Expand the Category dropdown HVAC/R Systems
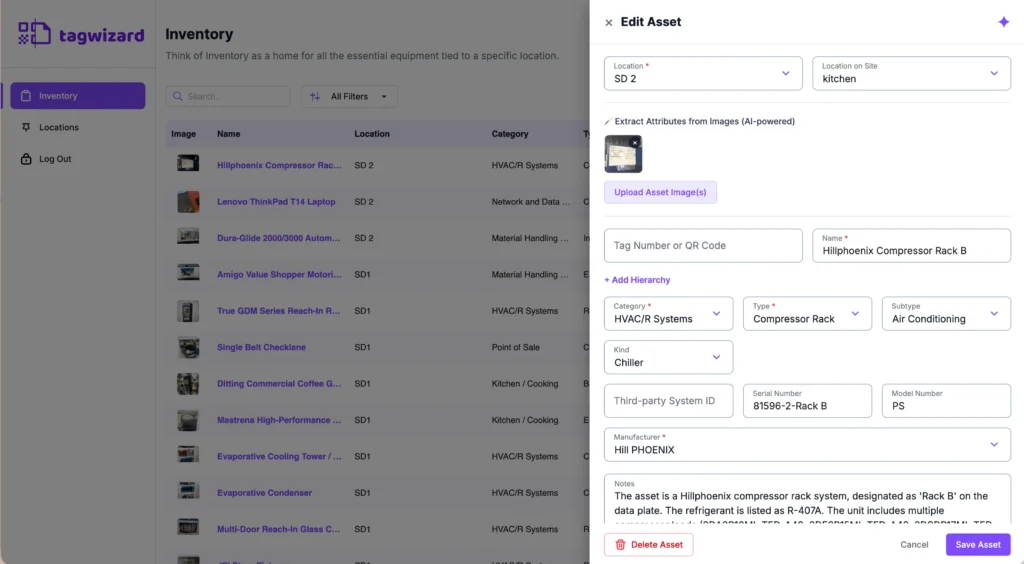This screenshot has height=564, width=1024. click(x=668, y=313)
